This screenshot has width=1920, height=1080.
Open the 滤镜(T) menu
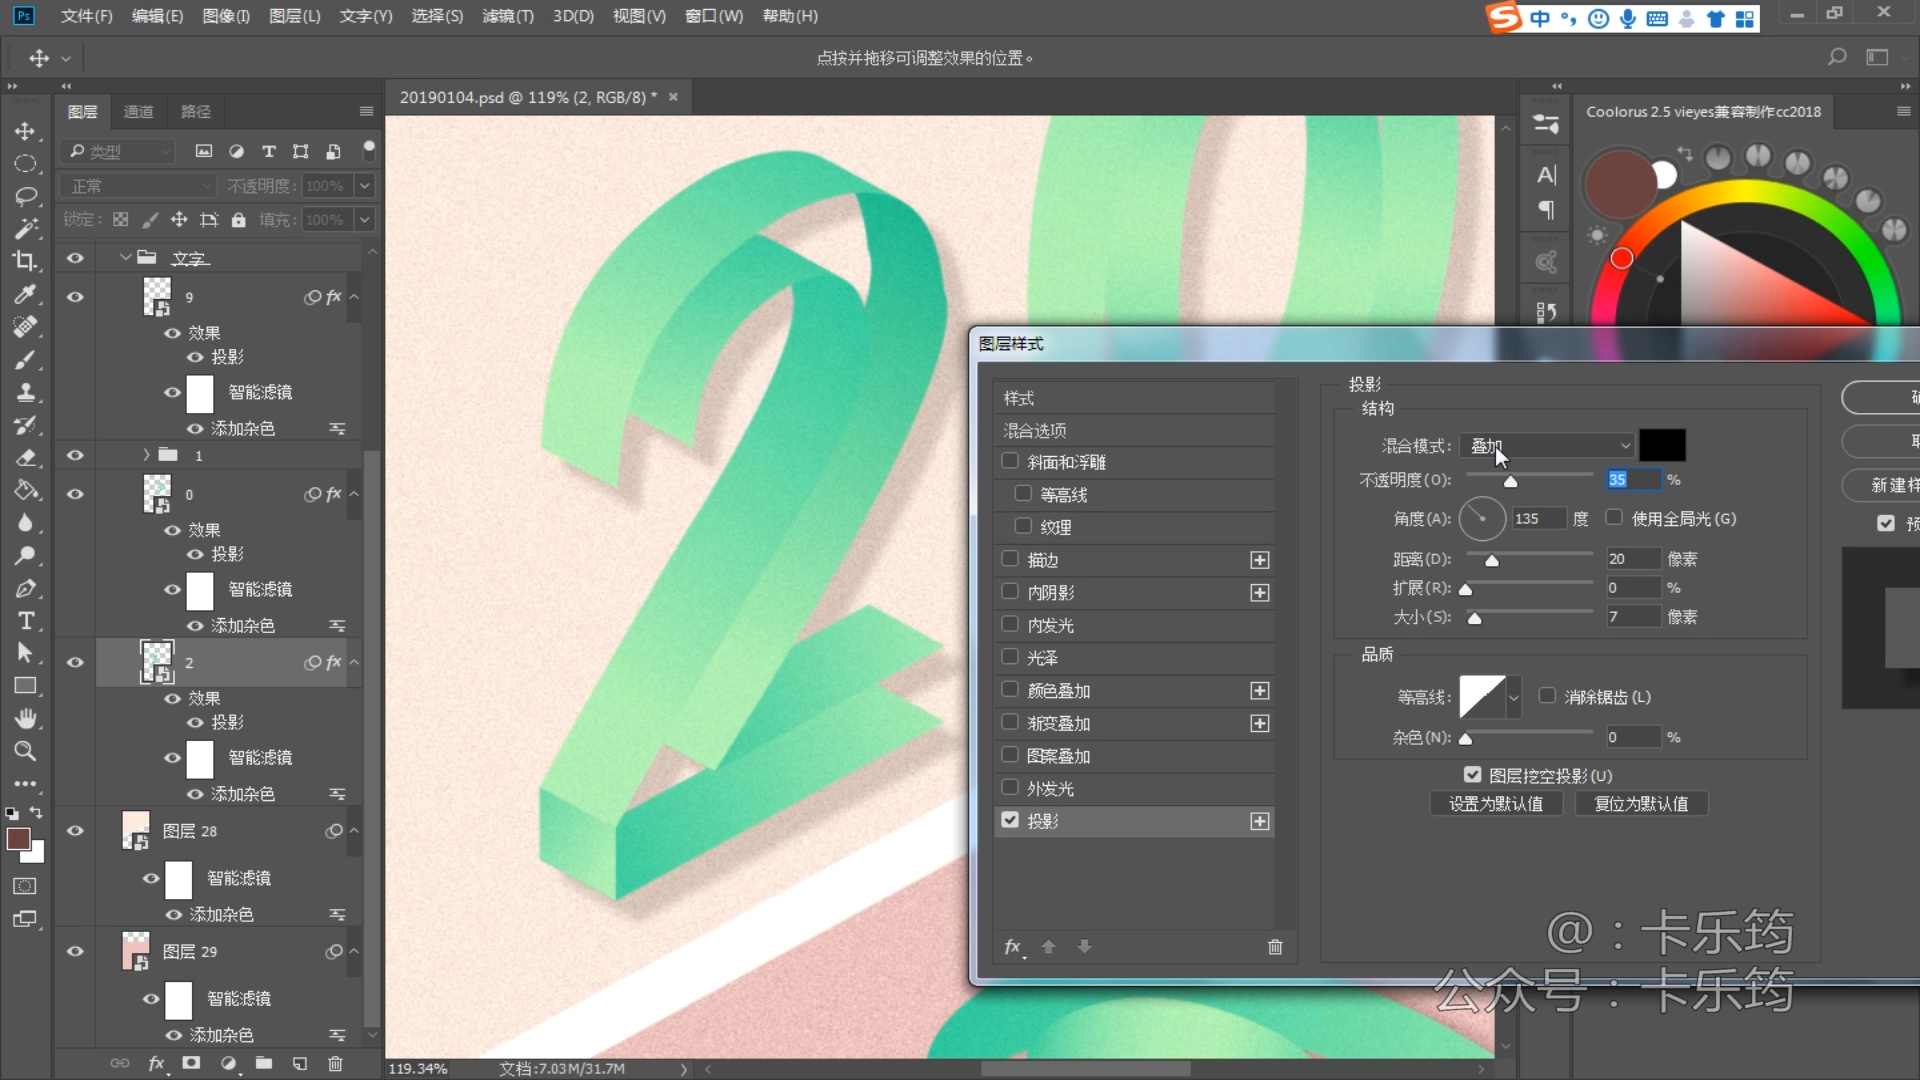[507, 16]
